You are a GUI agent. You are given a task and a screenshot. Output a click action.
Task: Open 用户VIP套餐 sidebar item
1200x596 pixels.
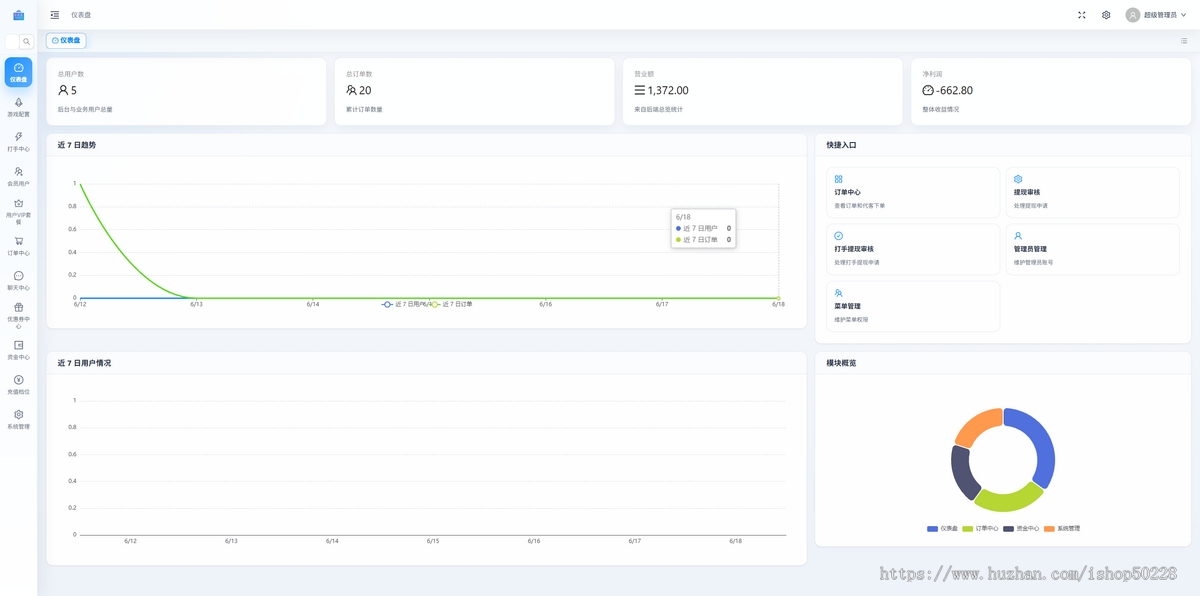coord(18,211)
